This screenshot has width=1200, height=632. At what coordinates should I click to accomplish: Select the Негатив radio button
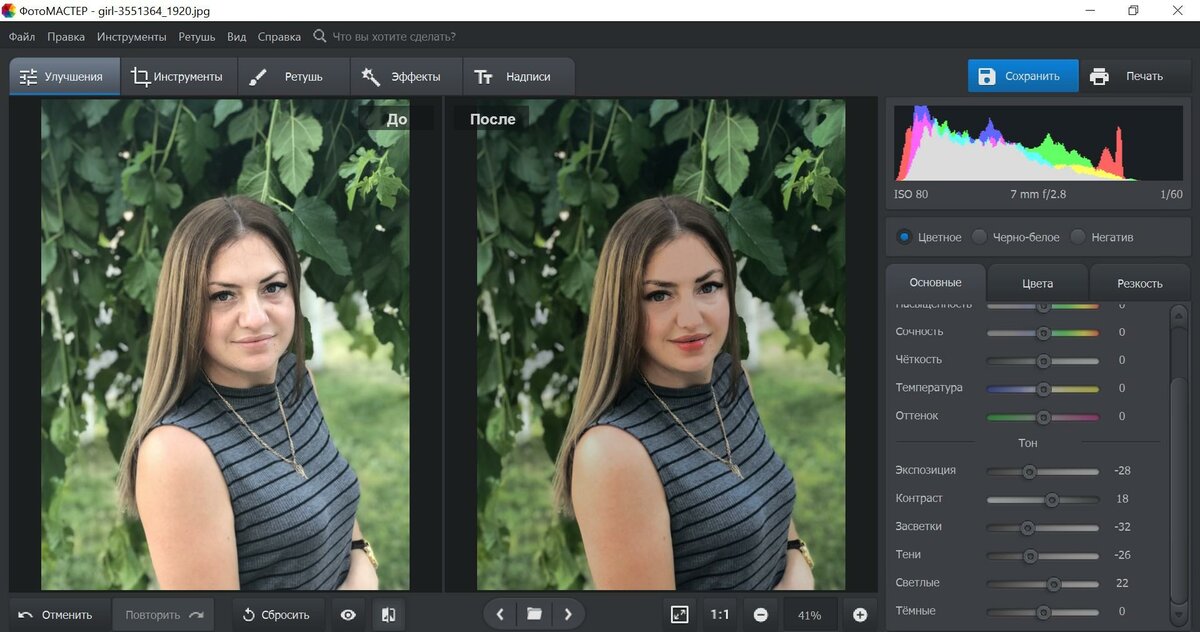(1078, 237)
